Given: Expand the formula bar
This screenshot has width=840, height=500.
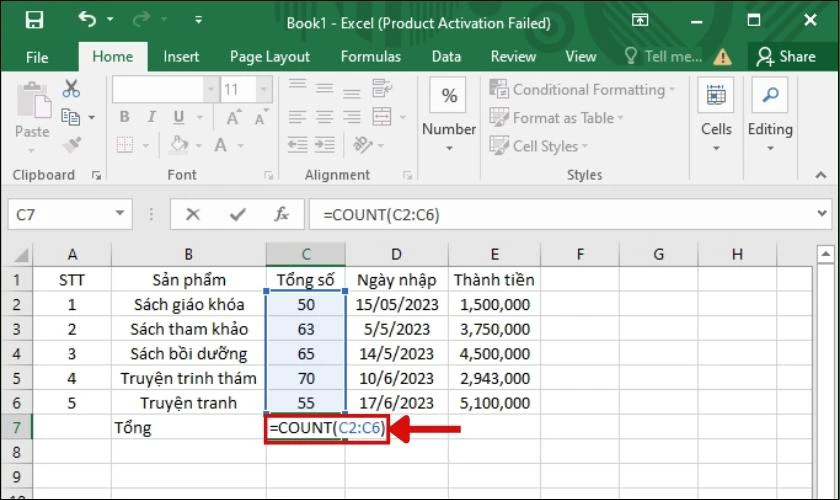Looking at the screenshot, I should click(x=822, y=213).
